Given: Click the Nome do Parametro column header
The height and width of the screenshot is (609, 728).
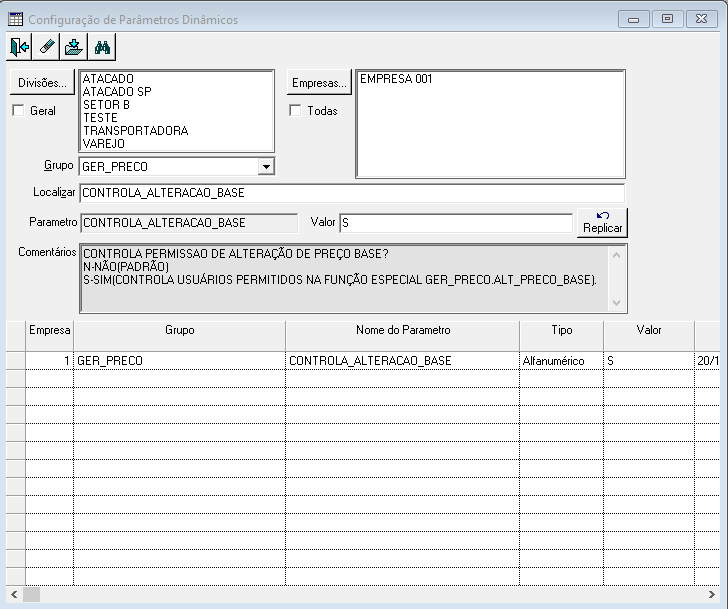Looking at the screenshot, I should tap(403, 336).
